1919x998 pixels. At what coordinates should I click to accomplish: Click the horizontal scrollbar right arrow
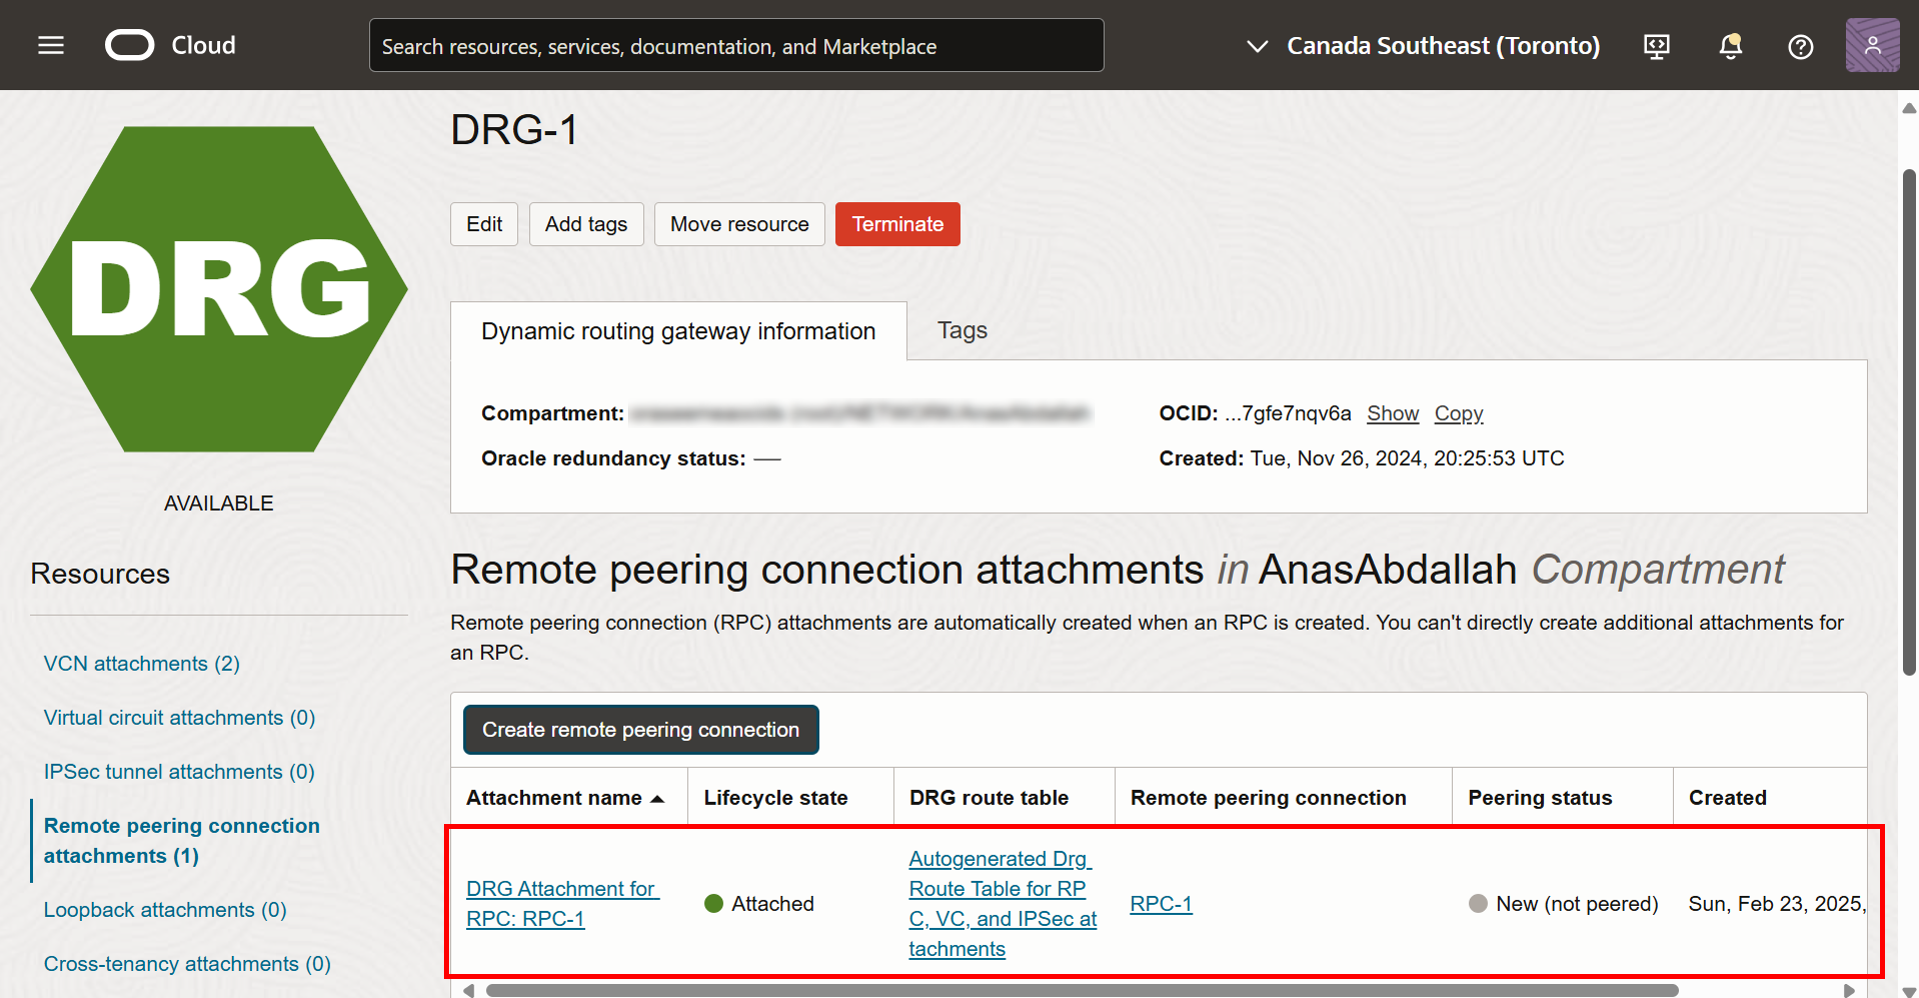coord(1849,990)
